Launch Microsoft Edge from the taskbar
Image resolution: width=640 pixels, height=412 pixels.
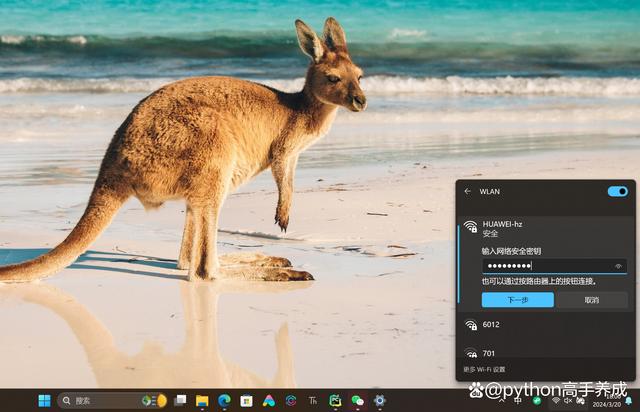224,400
